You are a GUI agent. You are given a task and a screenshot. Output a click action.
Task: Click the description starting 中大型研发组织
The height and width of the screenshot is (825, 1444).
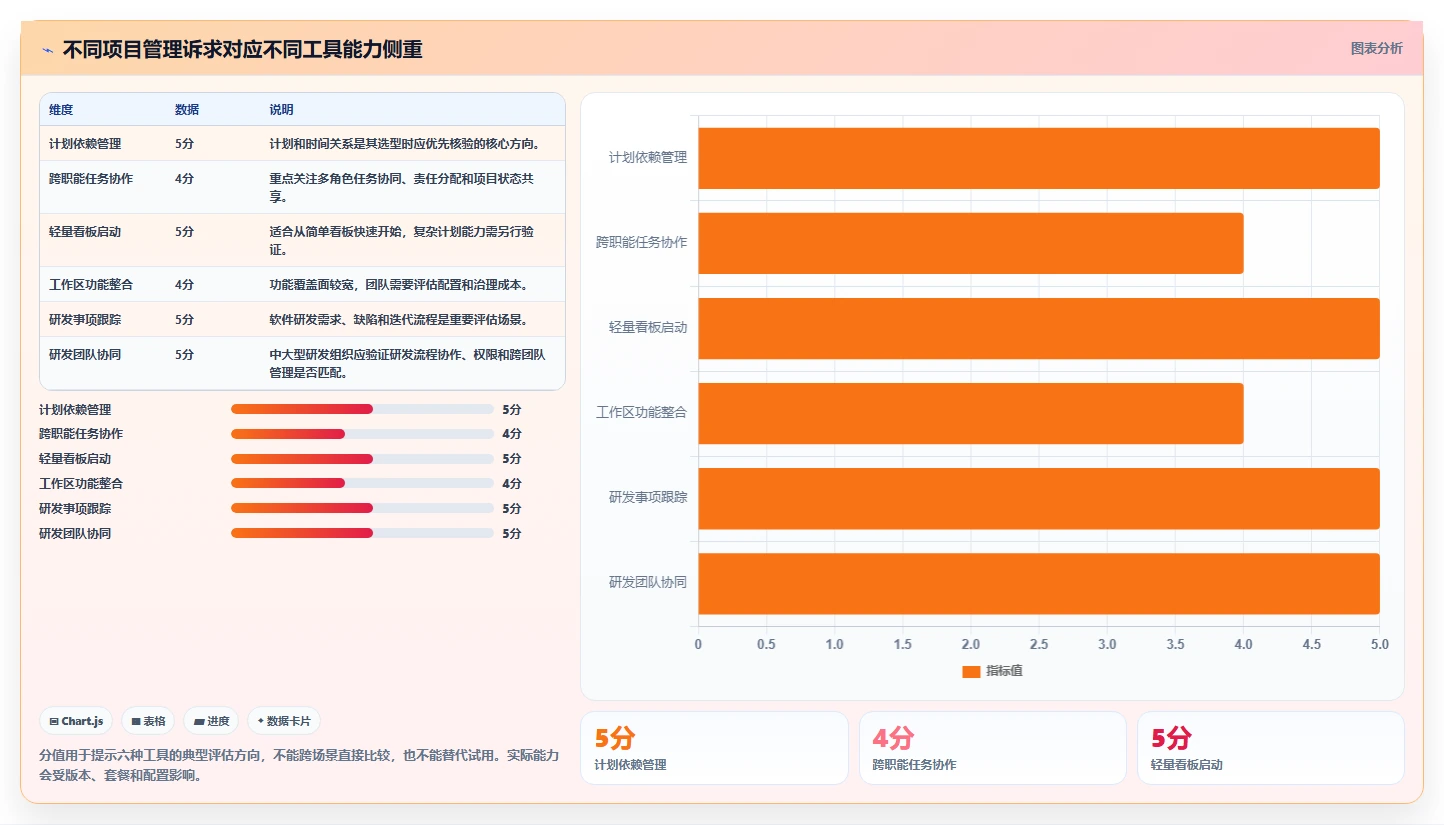(407, 363)
